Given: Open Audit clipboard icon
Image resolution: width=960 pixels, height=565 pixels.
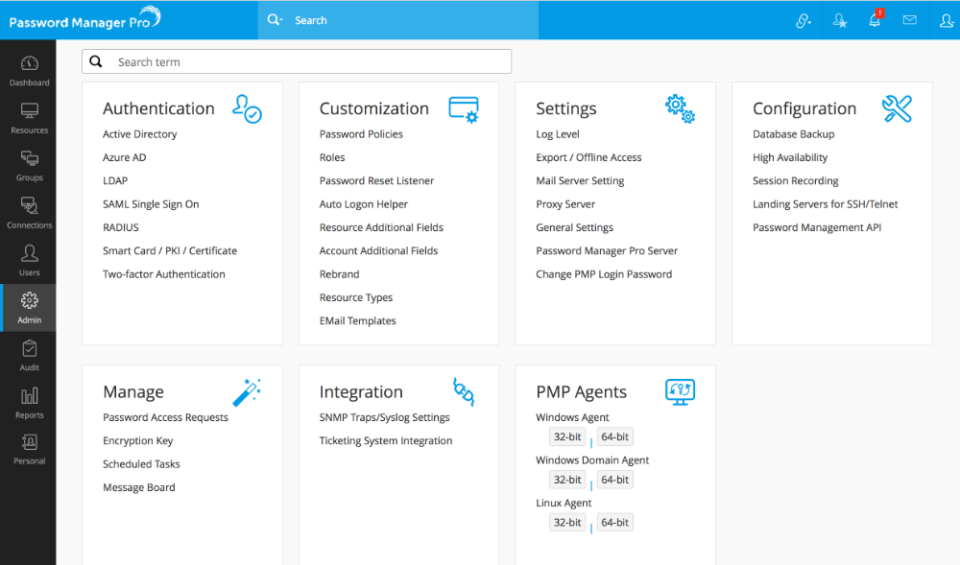Looking at the screenshot, I should click(29, 348).
